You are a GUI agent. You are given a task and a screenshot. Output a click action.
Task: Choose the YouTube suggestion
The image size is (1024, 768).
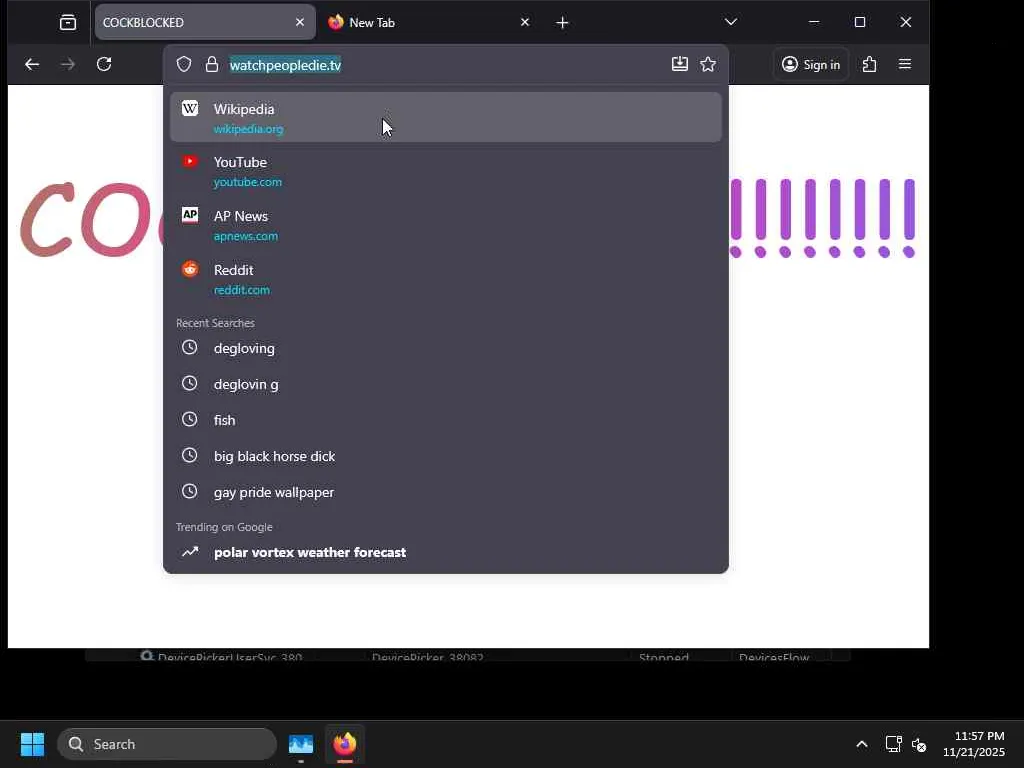pos(445,171)
